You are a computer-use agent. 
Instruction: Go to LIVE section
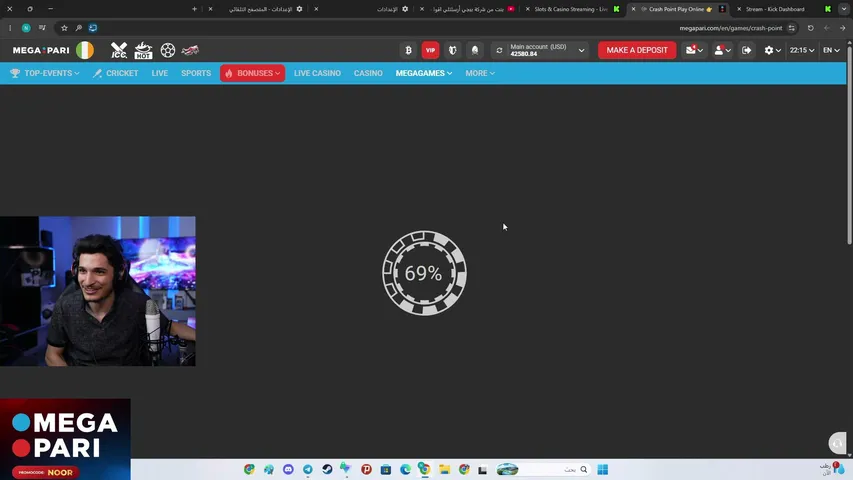pos(159,73)
